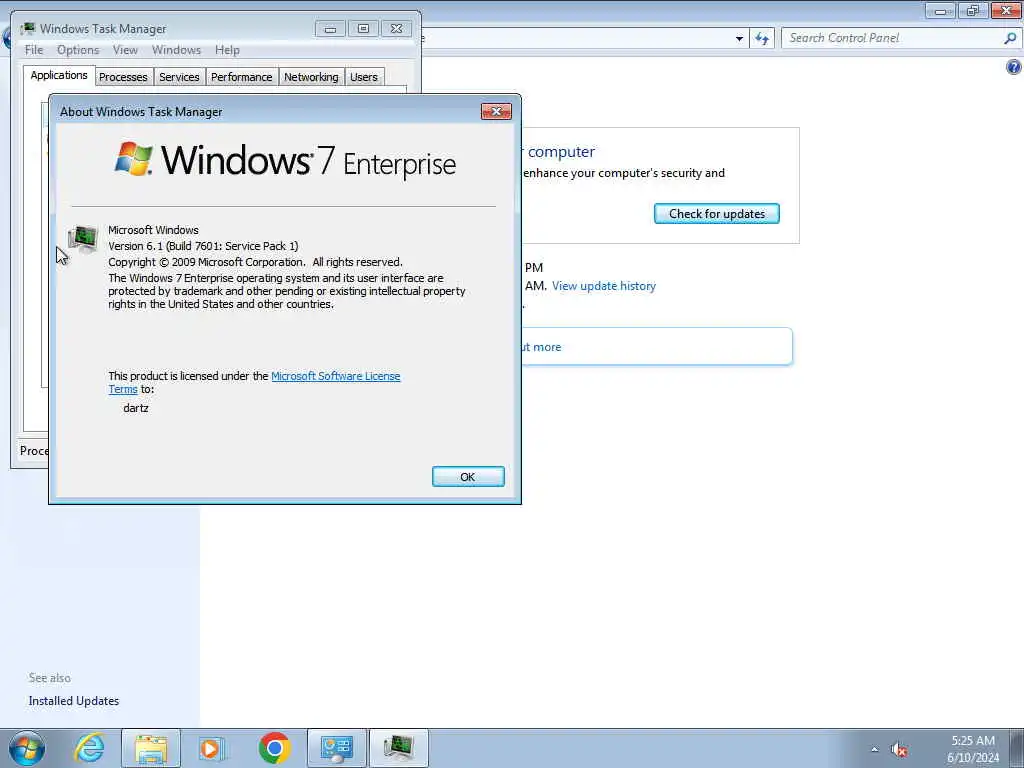The height and width of the screenshot is (768, 1024).
Task: Switch to Control Panel taskbar button
Action: click(337, 748)
